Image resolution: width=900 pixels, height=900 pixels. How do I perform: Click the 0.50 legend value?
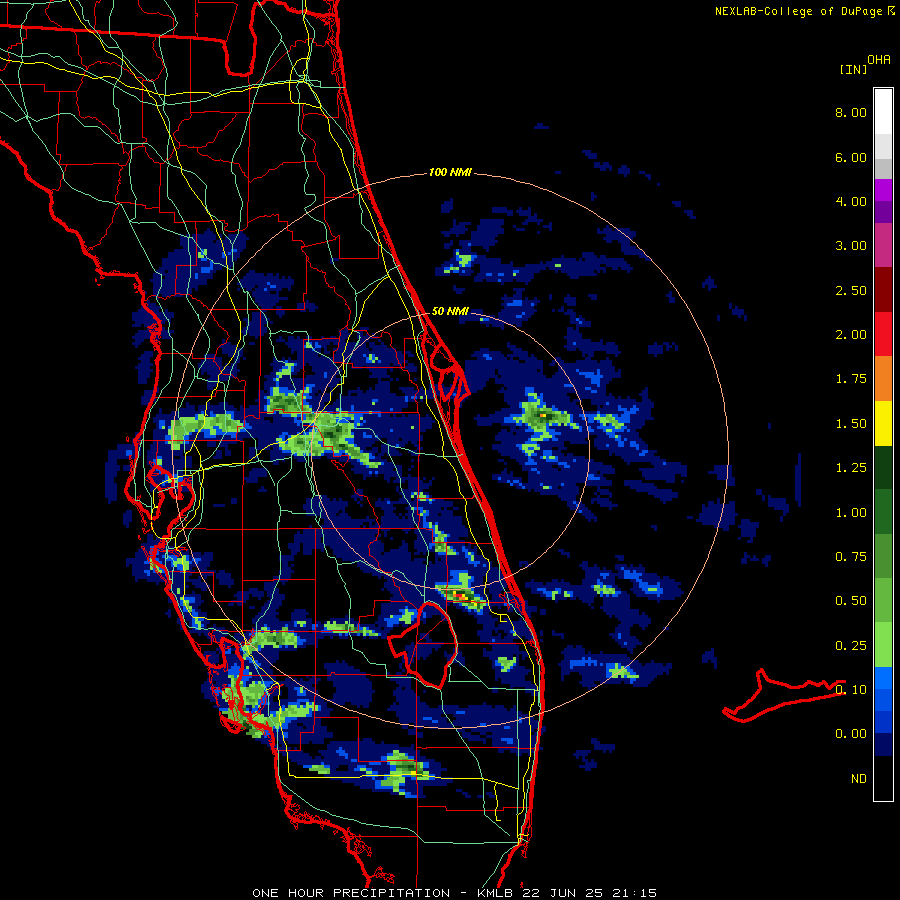[851, 601]
